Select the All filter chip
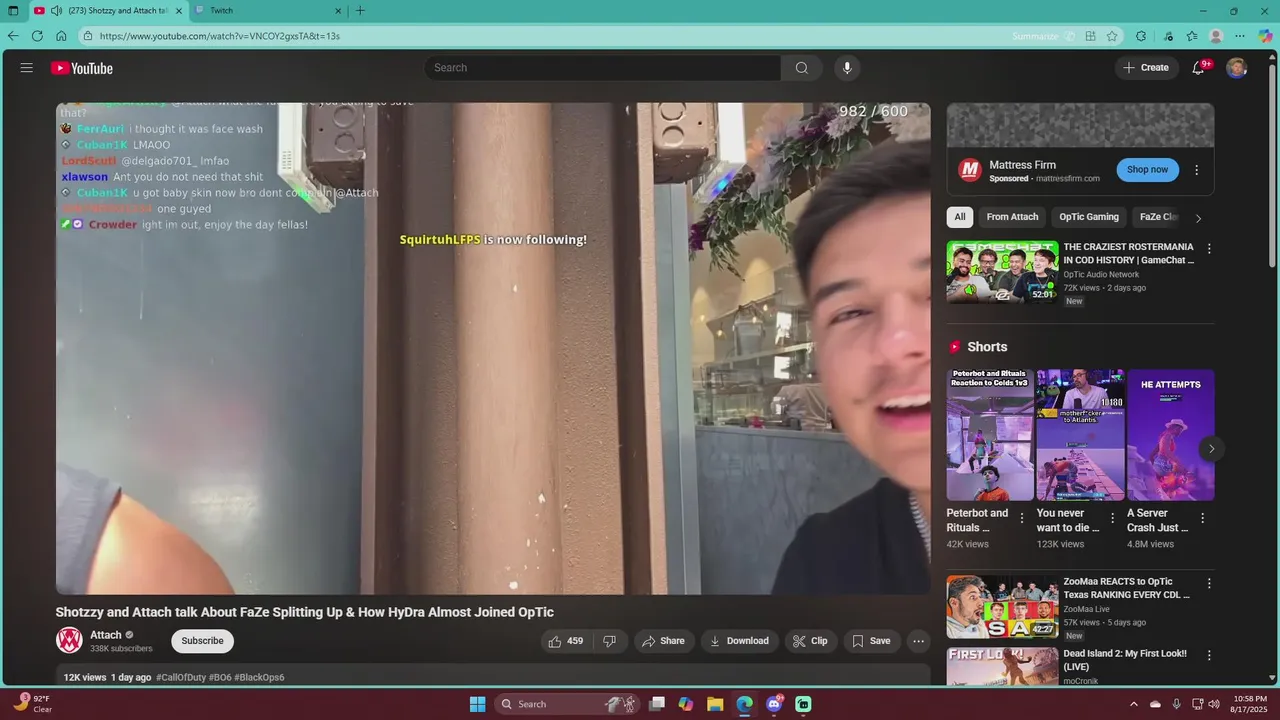This screenshot has height=720, width=1280. pos(960,217)
